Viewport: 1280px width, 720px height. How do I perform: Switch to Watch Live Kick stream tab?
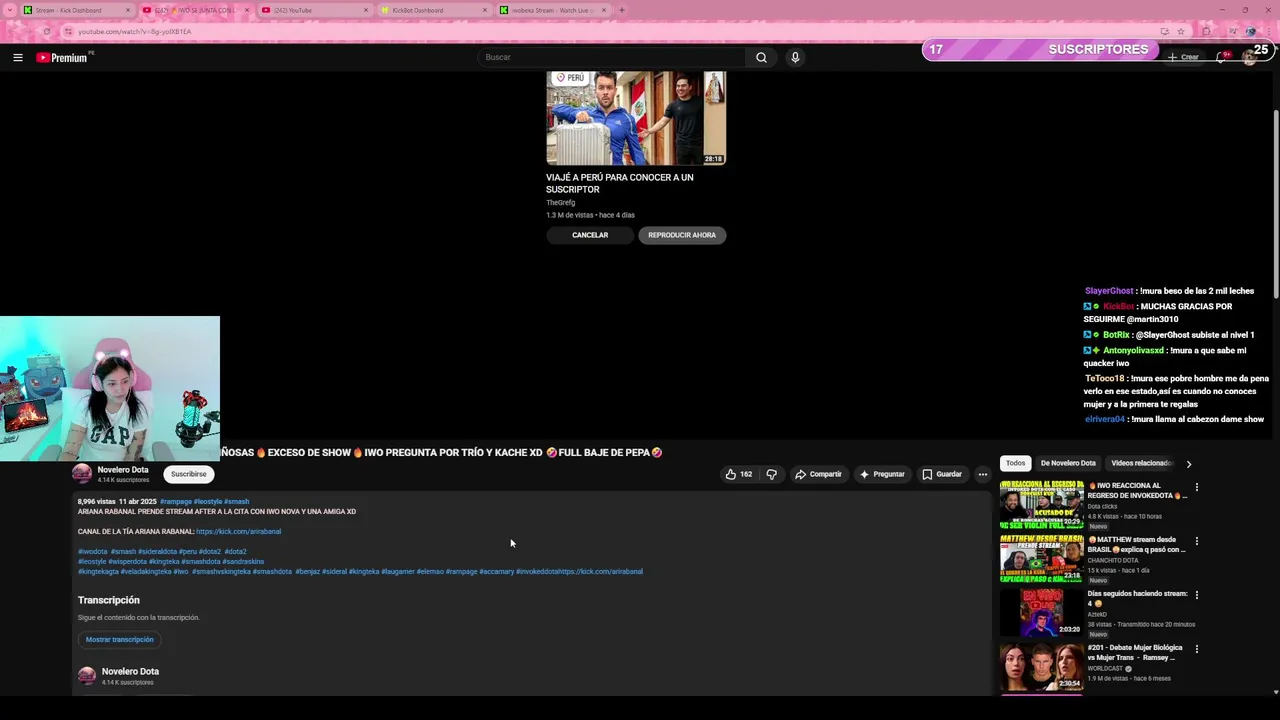click(552, 10)
